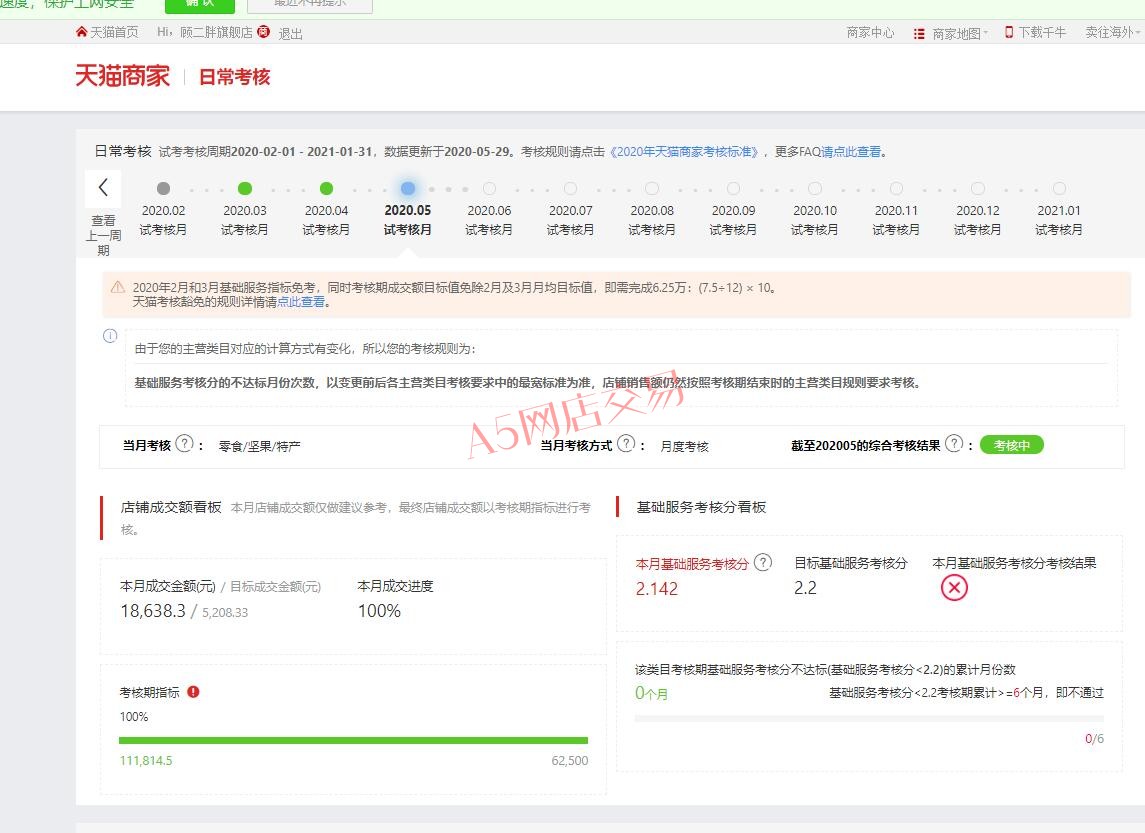The width and height of the screenshot is (1145, 833).
Task: Click the green 考核中 status badge
Action: (1011, 445)
